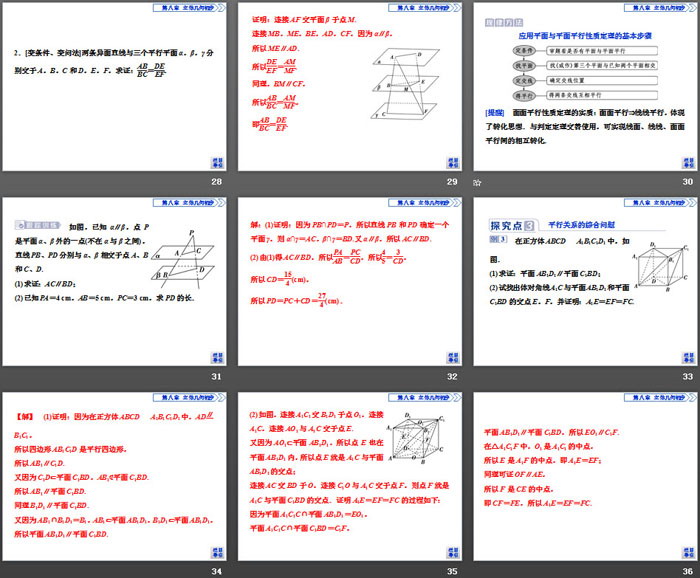Click the chapter header banner on slide 28
Image resolution: width=700 pixels, height=578 pixels.
189,8
